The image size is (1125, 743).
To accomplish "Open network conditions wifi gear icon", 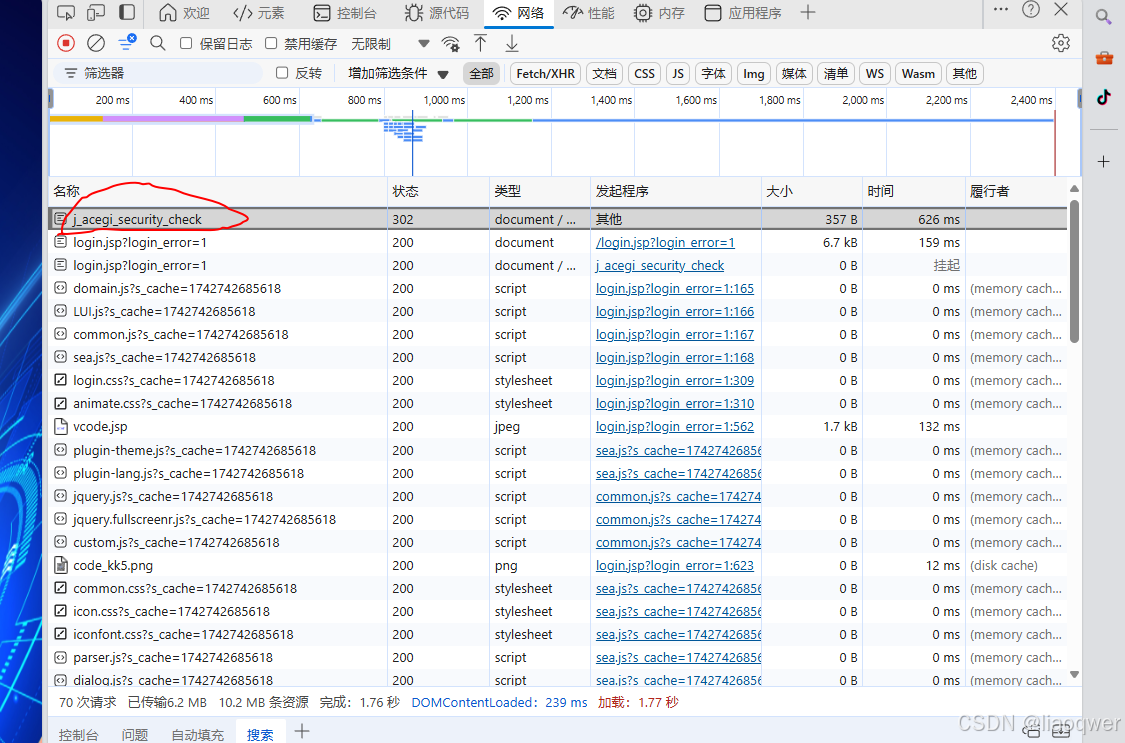I will (x=451, y=44).
